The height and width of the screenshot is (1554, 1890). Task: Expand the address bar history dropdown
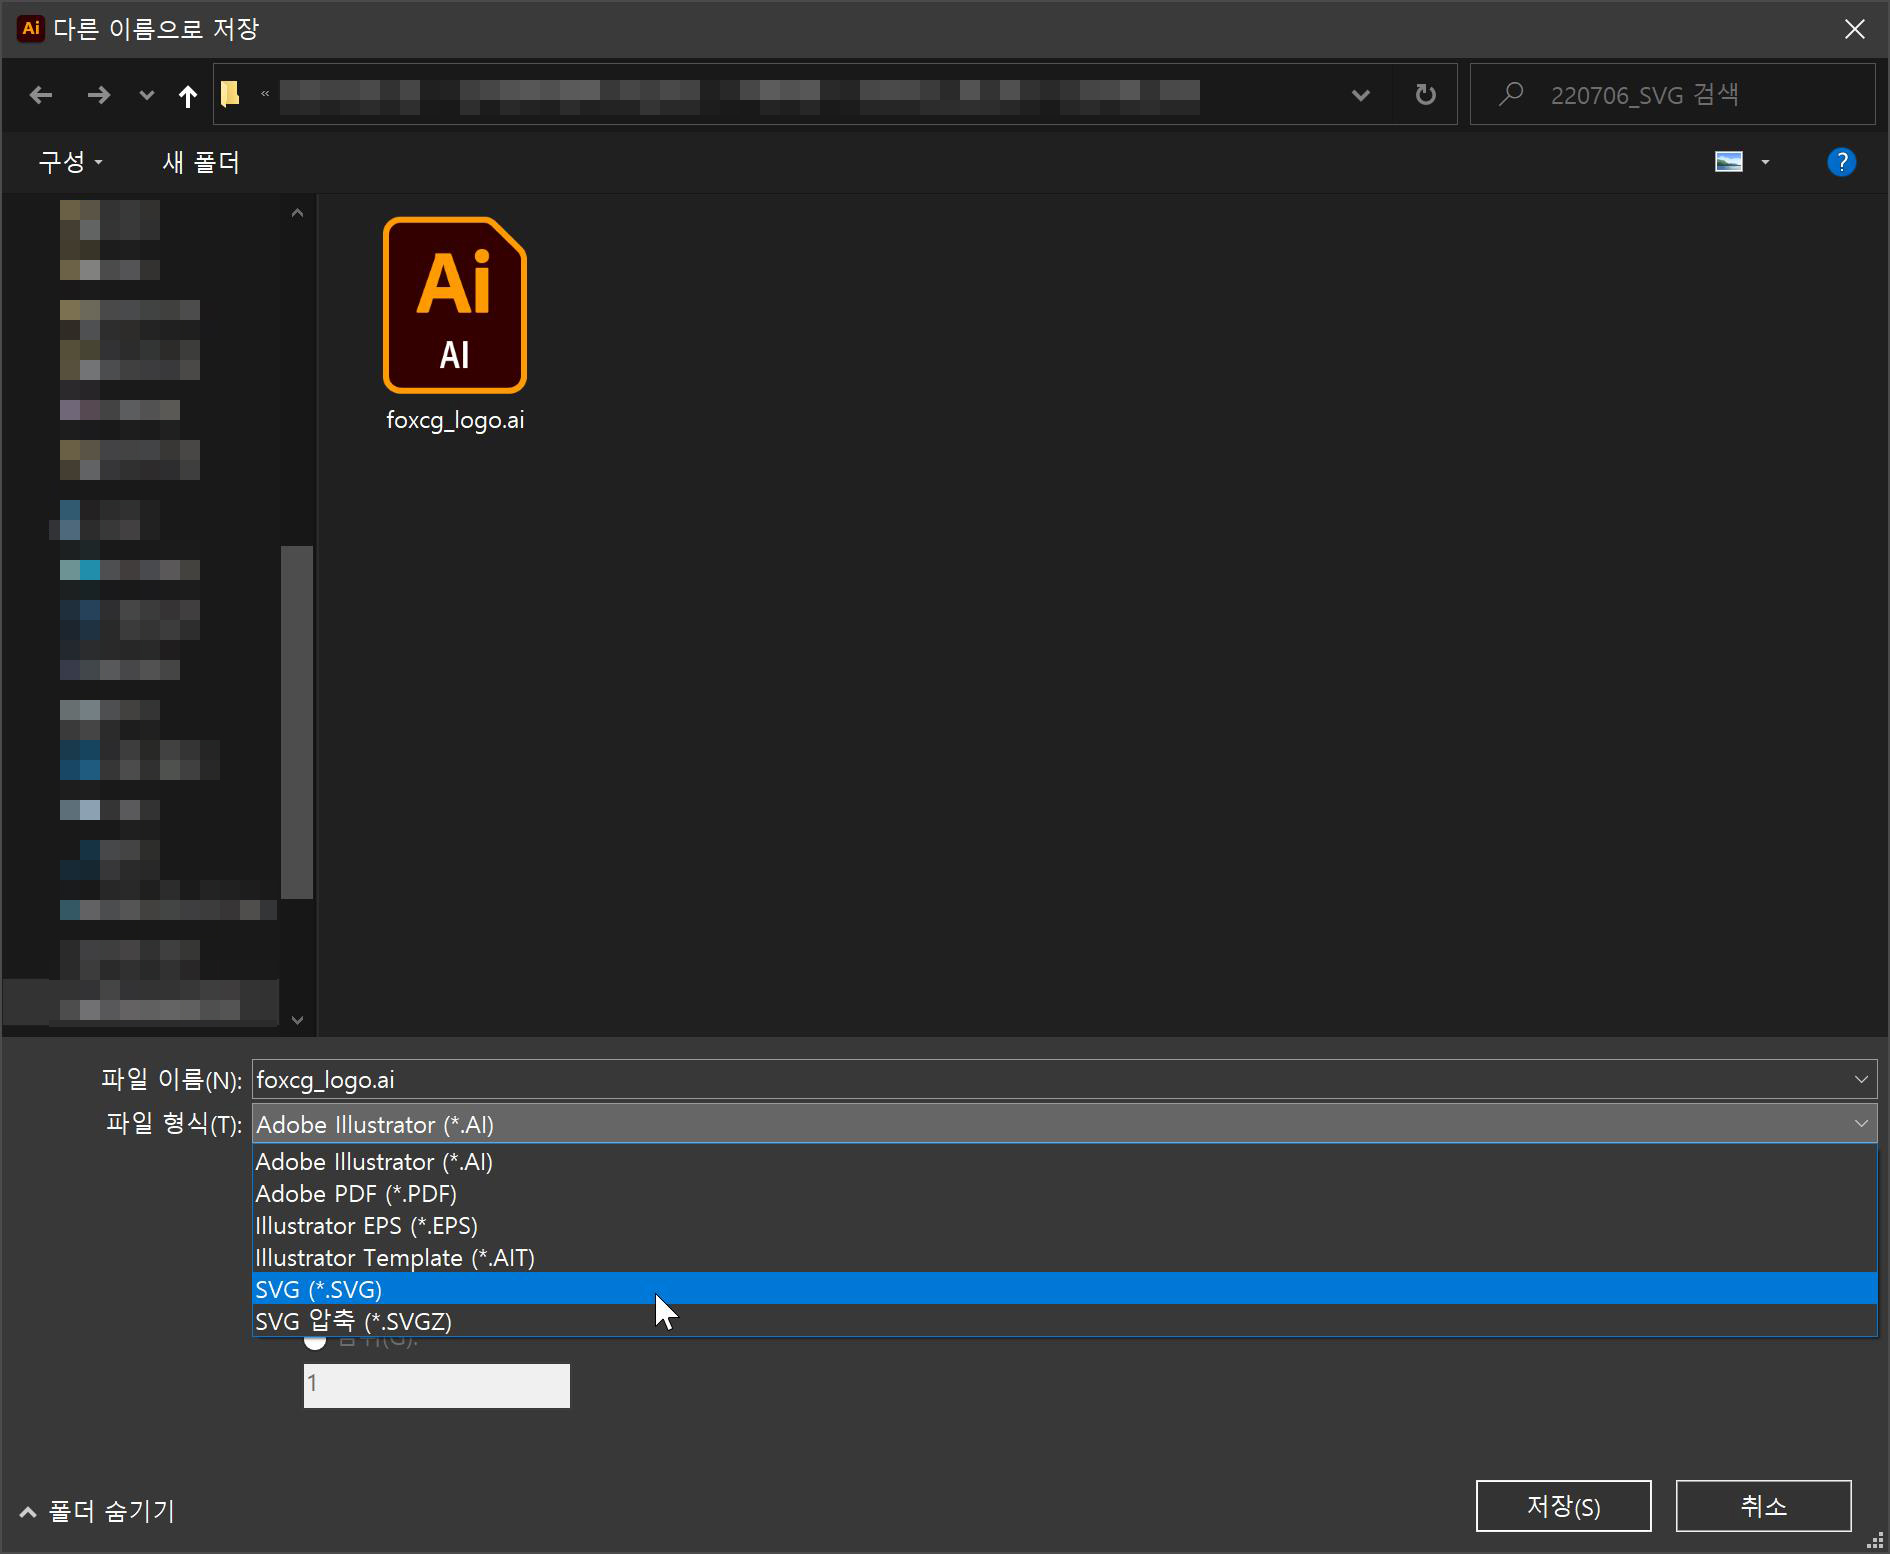1360,95
